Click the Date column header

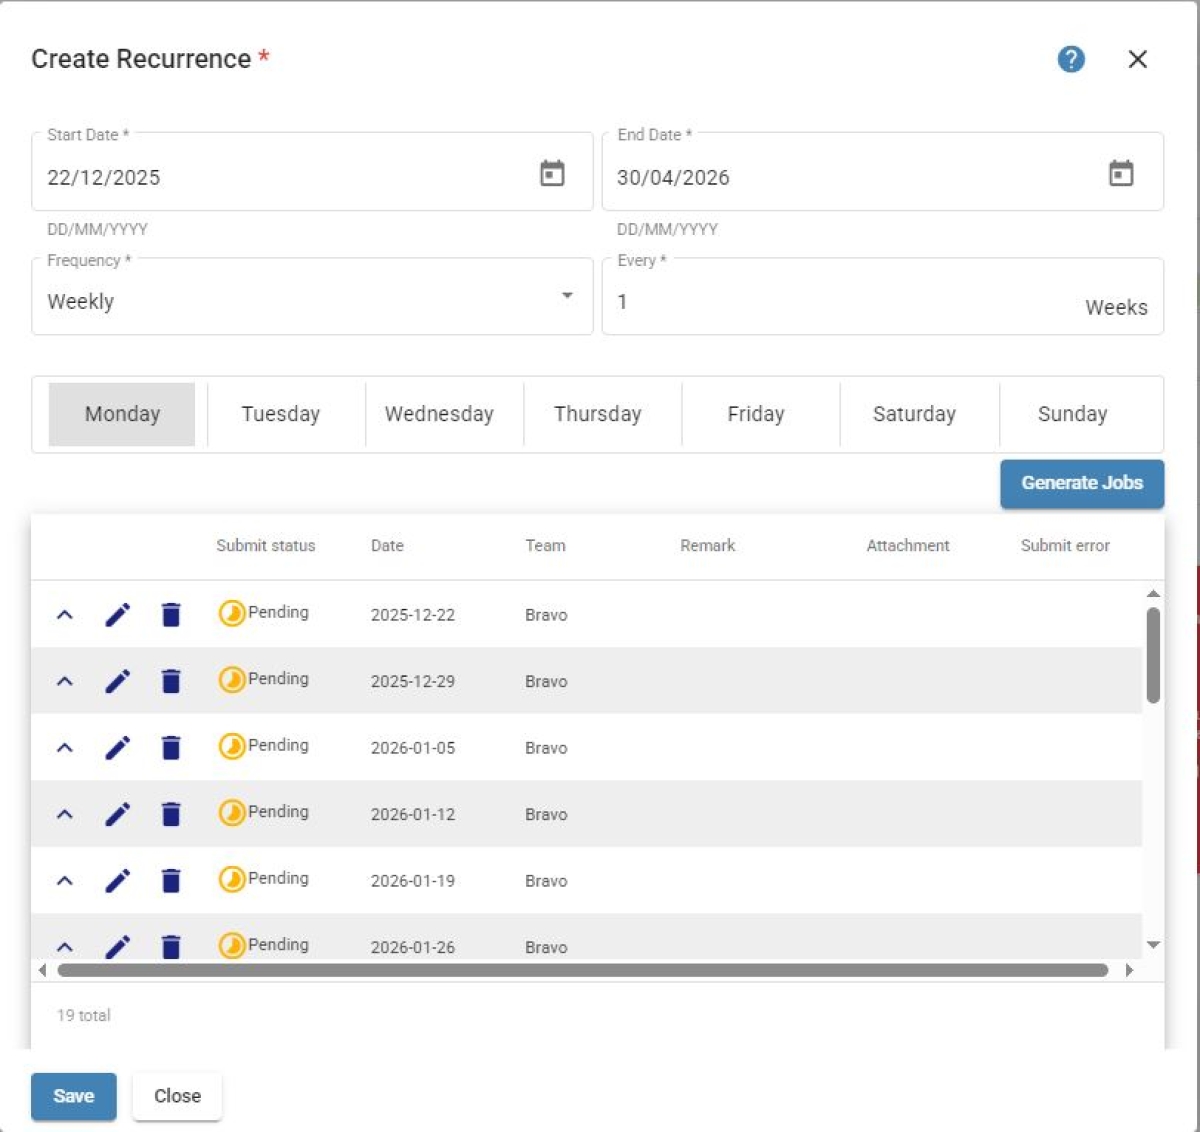coord(387,545)
